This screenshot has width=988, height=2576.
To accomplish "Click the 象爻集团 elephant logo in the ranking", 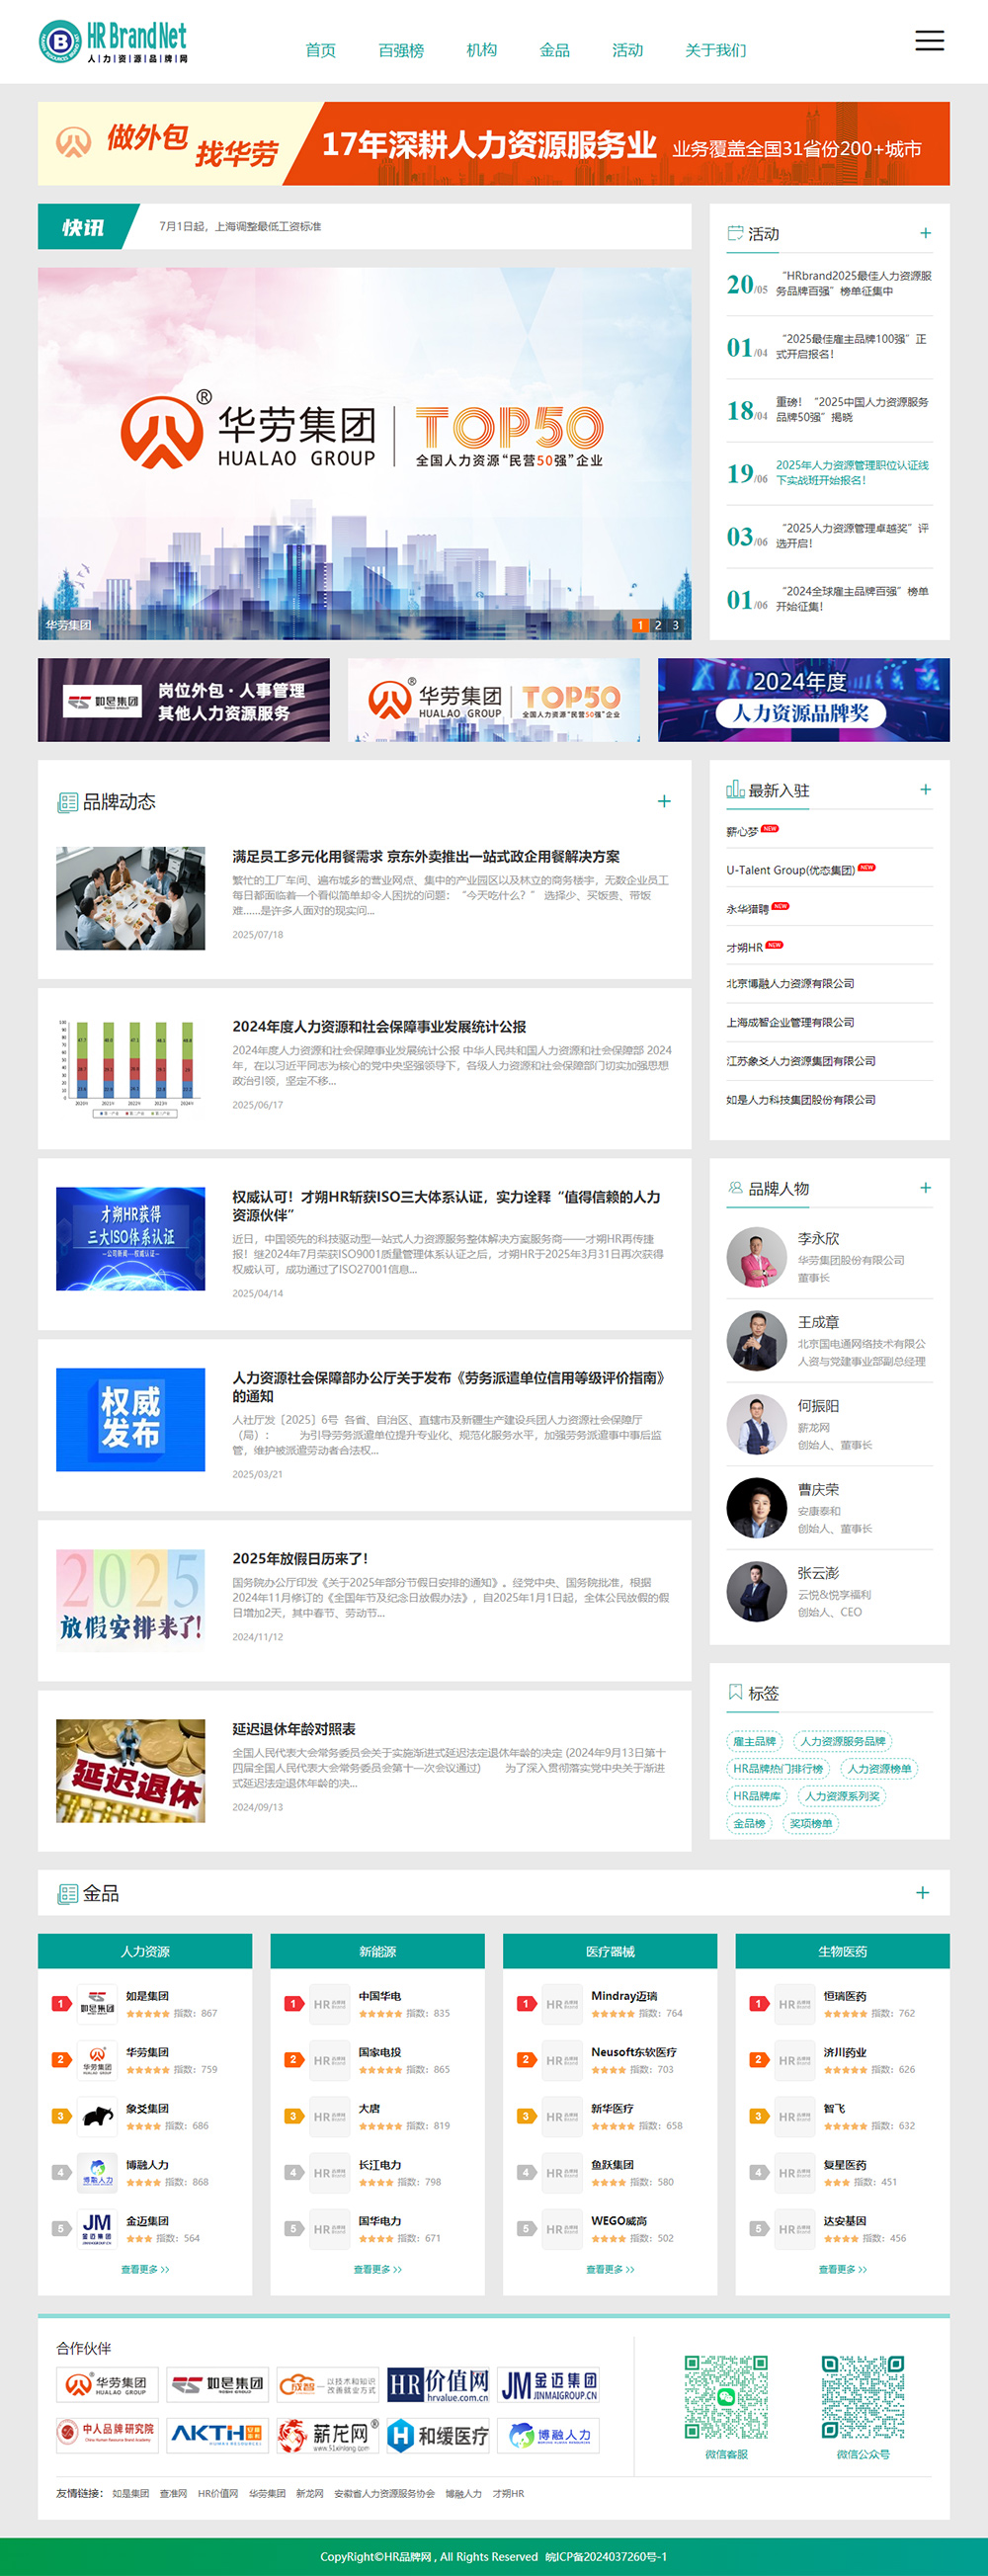I will 97,2116.
